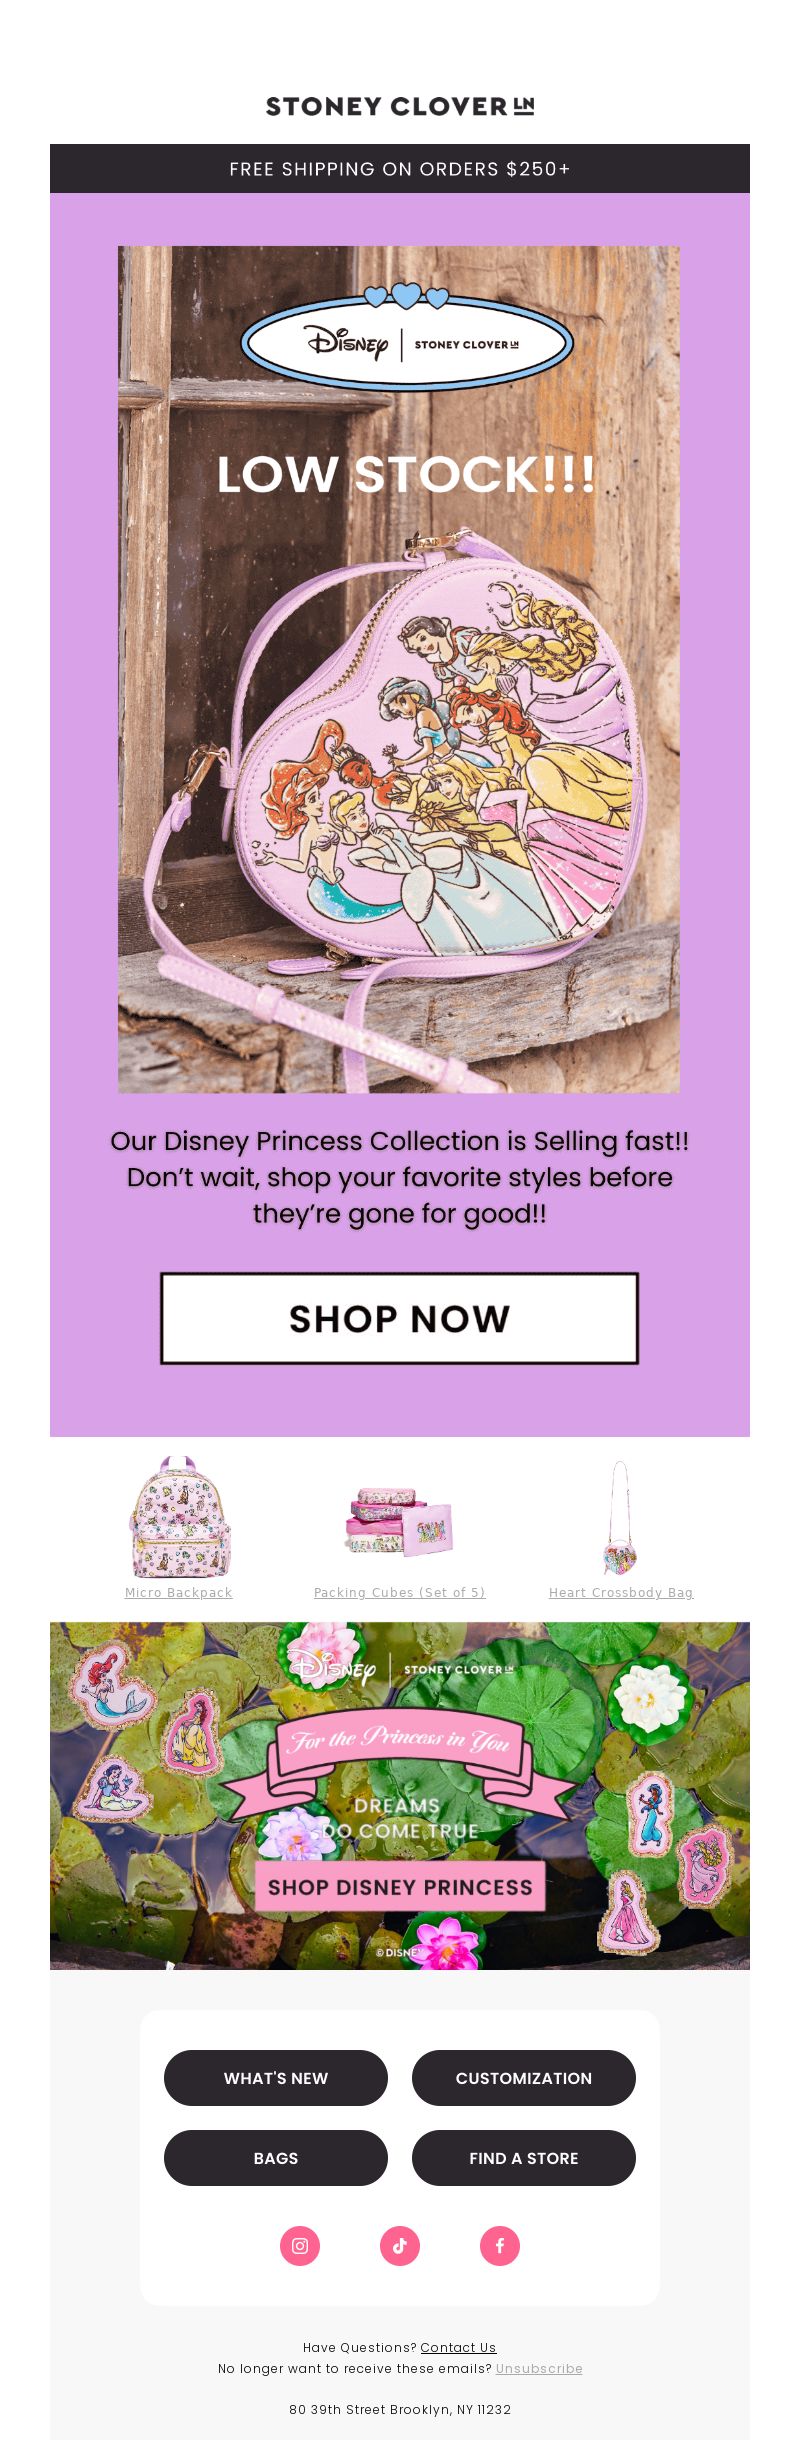Click the Packing Cubes product image

pyautogui.click(x=400, y=1521)
